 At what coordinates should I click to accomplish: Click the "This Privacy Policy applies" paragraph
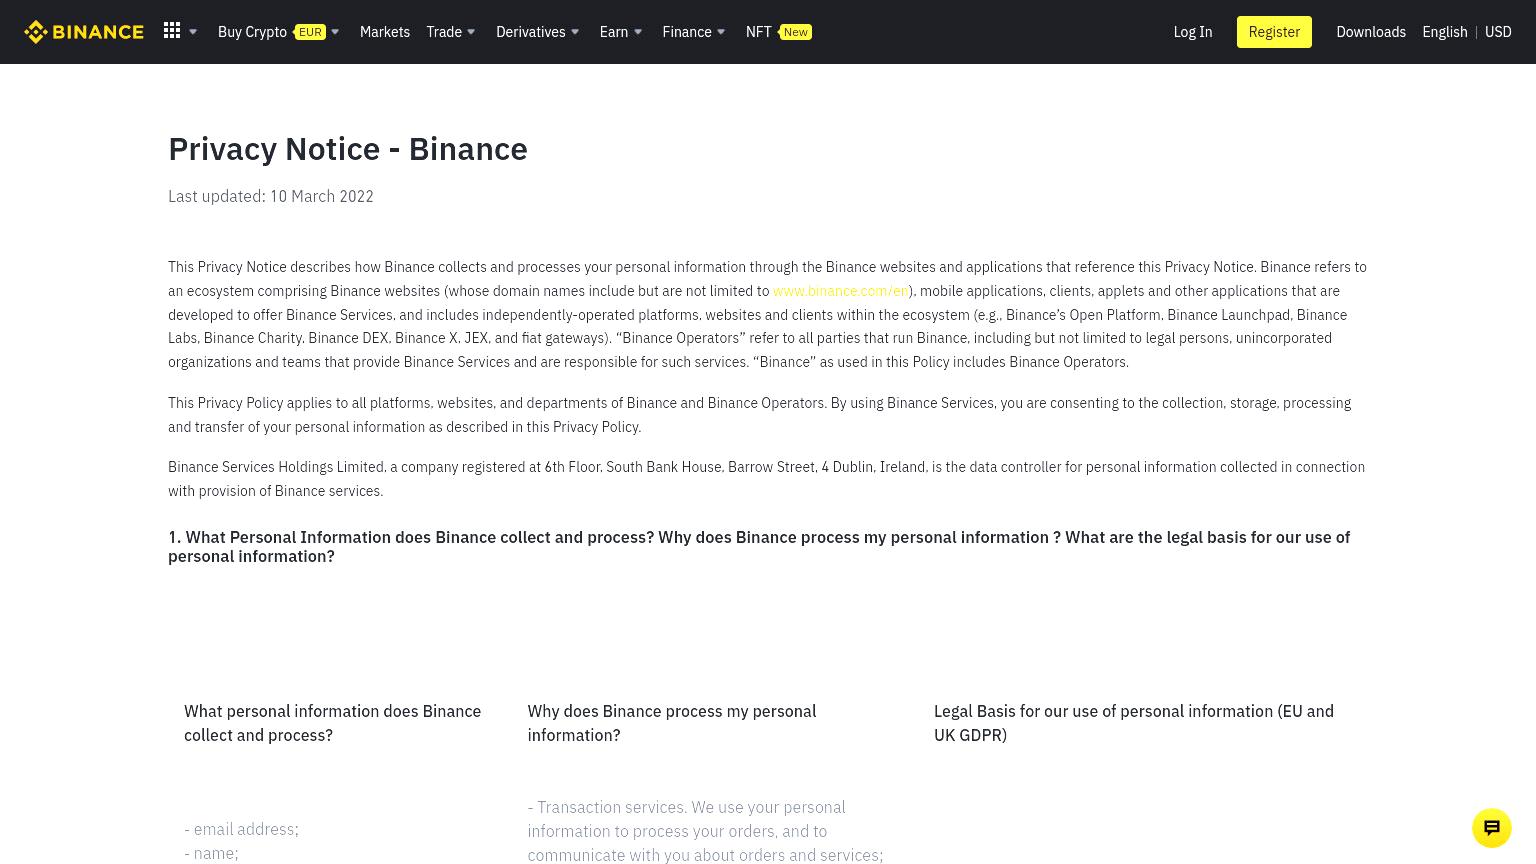coord(760,415)
